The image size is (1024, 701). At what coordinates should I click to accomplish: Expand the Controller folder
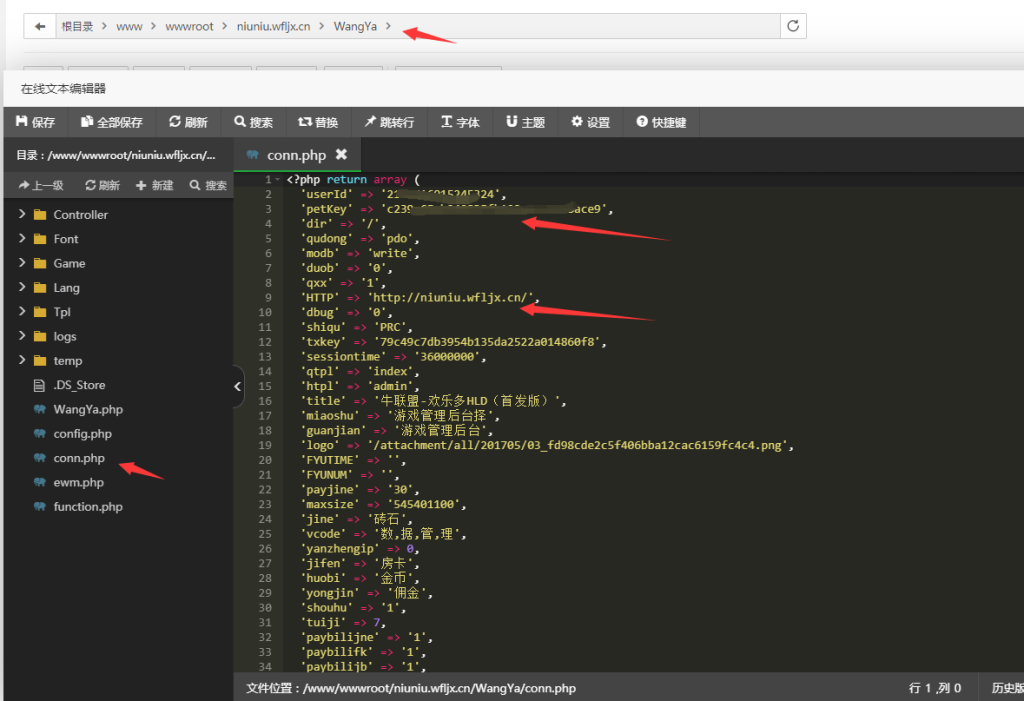(x=22, y=214)
